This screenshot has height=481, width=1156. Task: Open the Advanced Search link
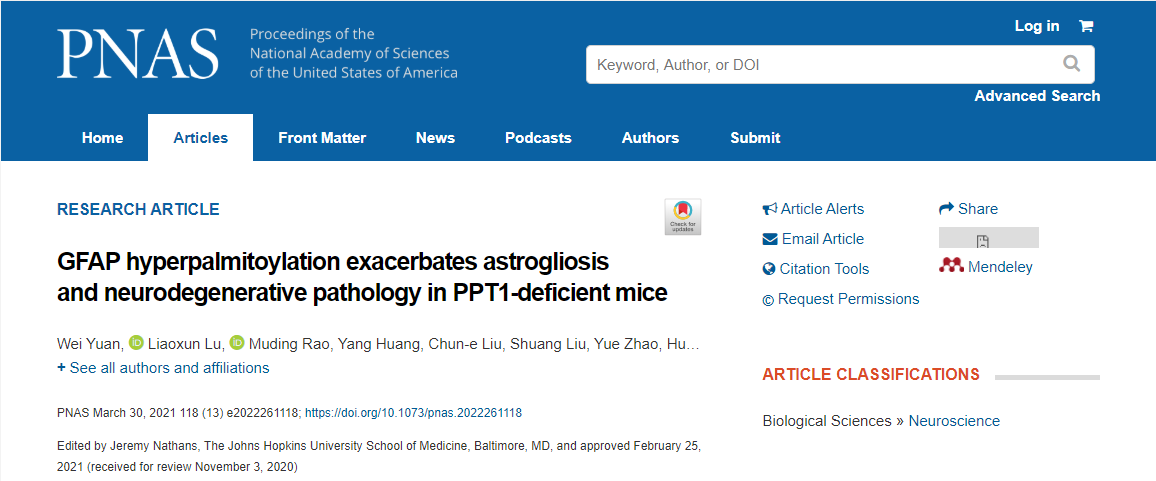coord(1037,96)
